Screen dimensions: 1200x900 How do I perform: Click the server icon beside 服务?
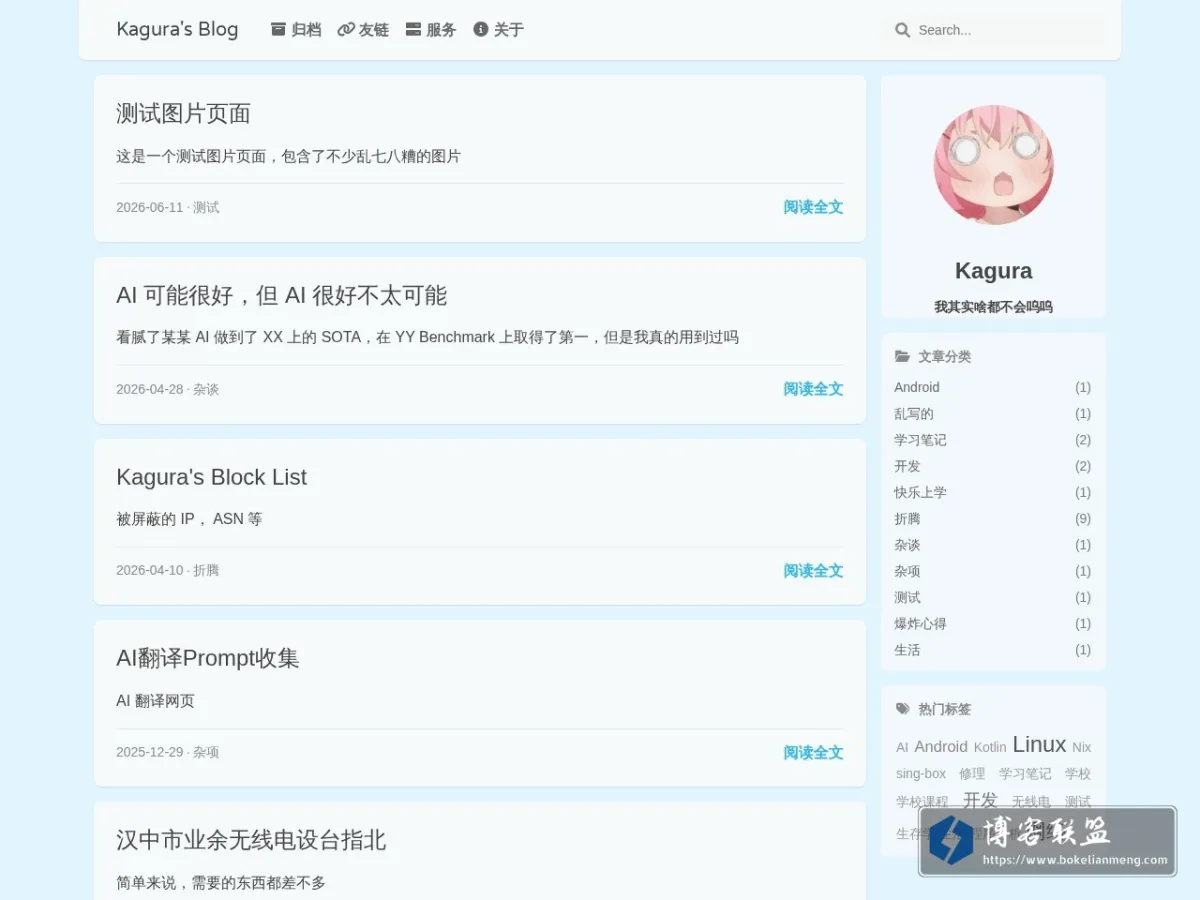coord(413,29)
